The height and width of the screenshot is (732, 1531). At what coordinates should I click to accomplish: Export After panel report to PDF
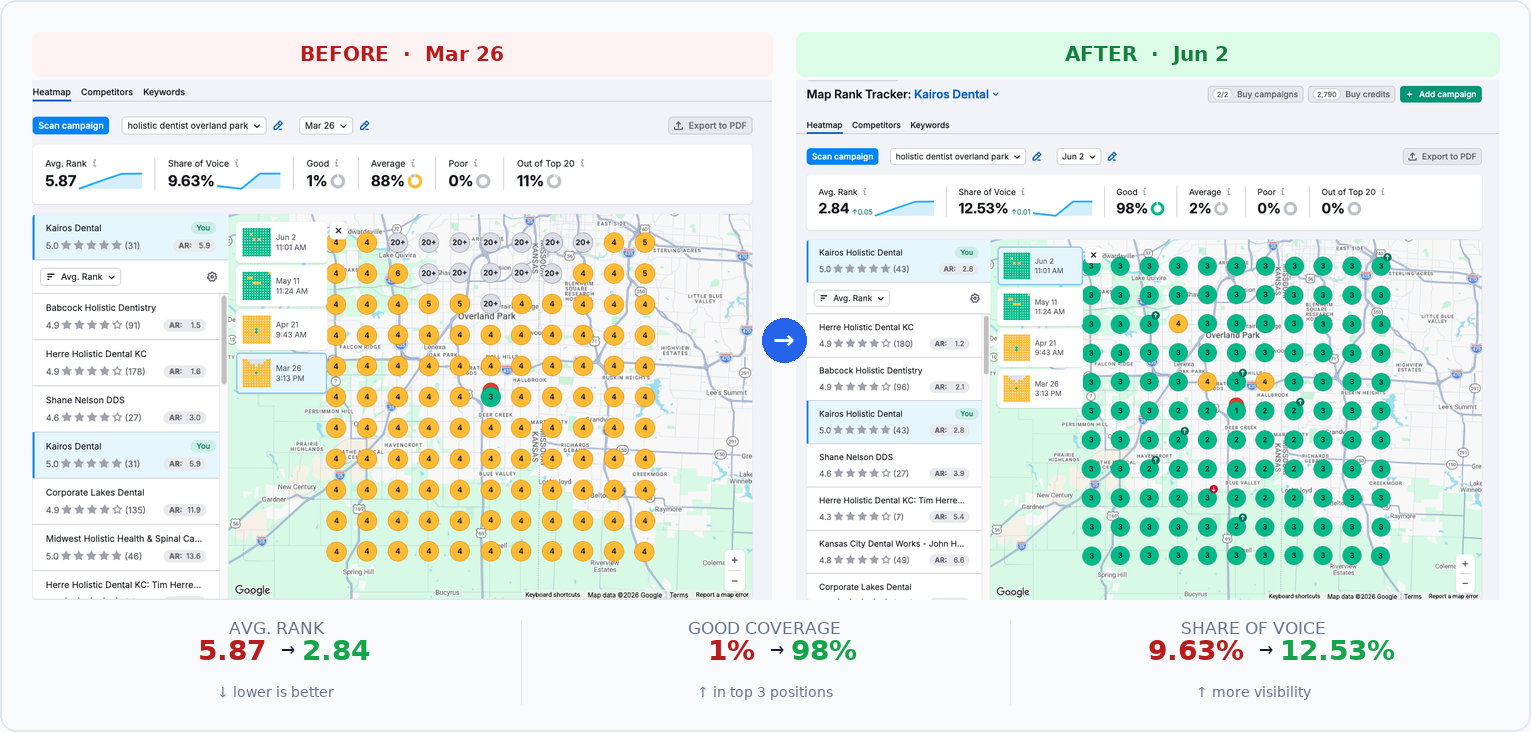1442,157
